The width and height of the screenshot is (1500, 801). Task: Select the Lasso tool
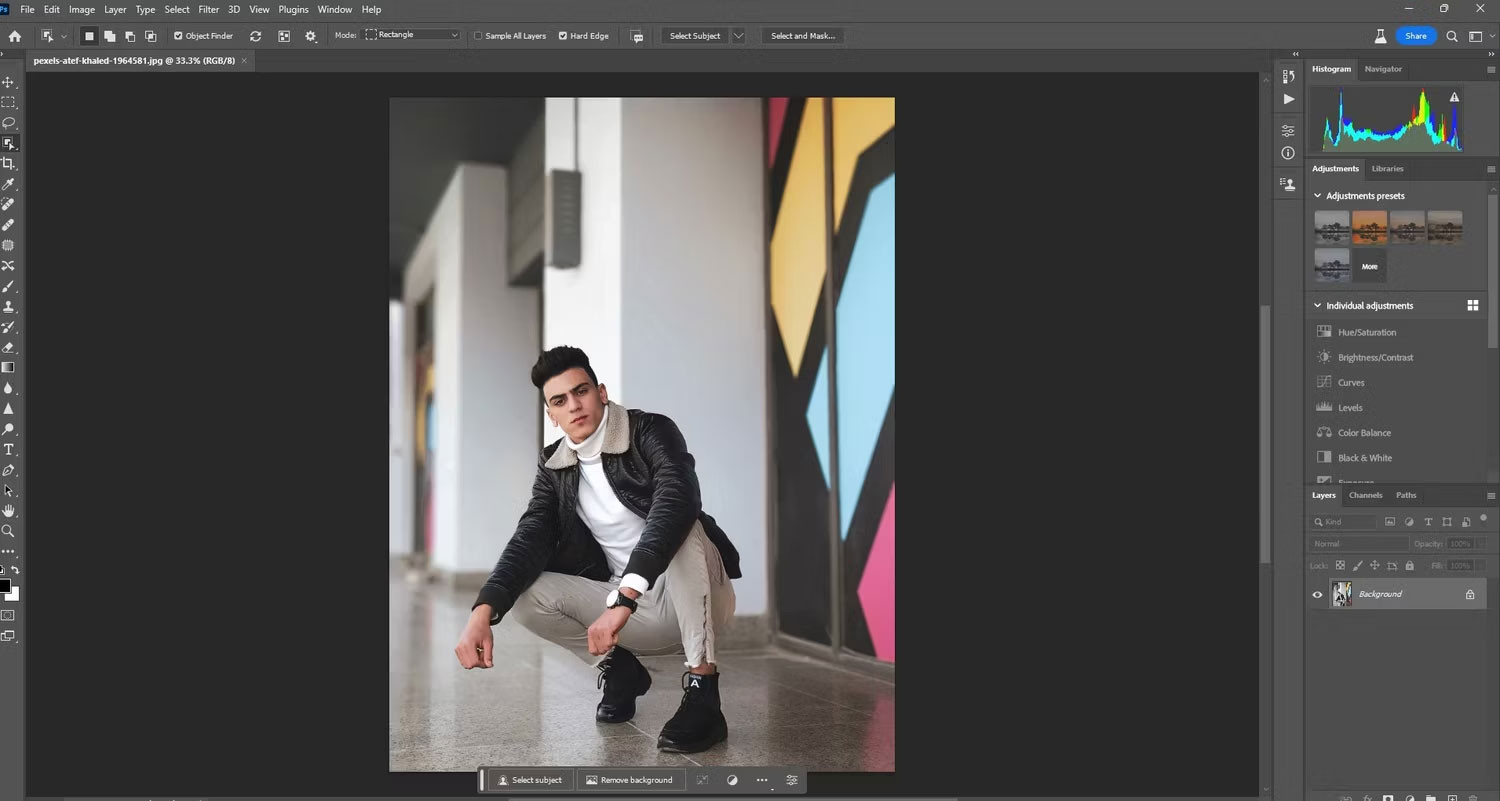pyautogui.click(x=8, y=123)
